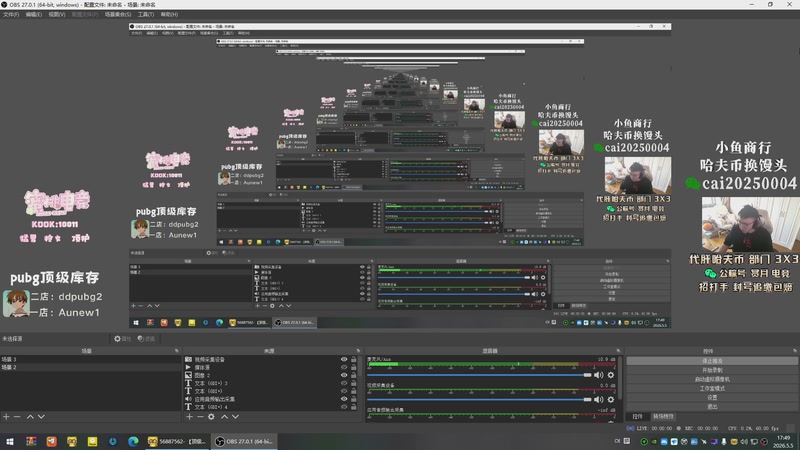
Task: Pop out the 场景 dock panel
Action: pyautogui.click(x=177, y=351)
